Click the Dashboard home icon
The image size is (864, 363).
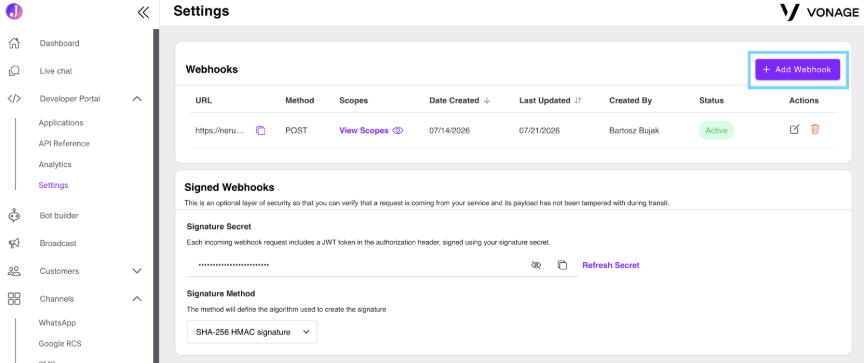pyautogui.click(x=14, y=43)
